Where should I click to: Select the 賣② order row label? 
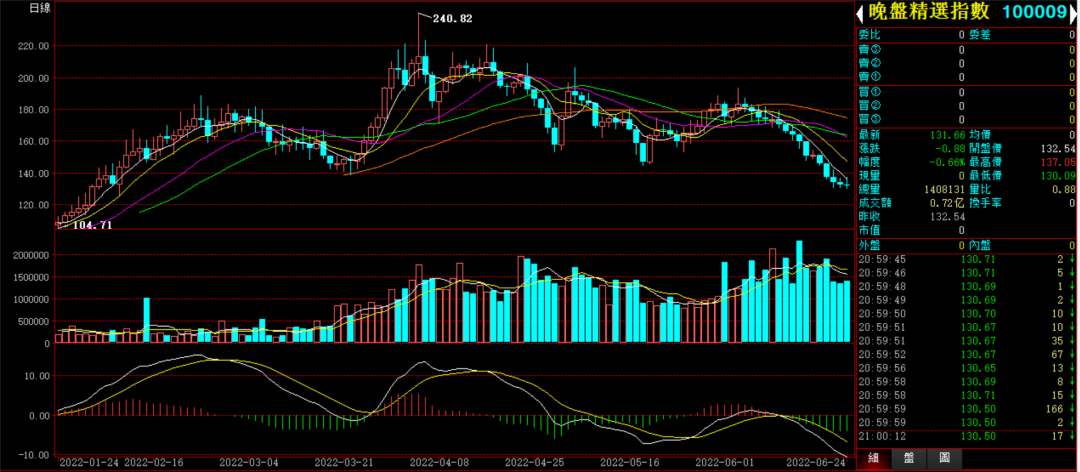[869, 63]
